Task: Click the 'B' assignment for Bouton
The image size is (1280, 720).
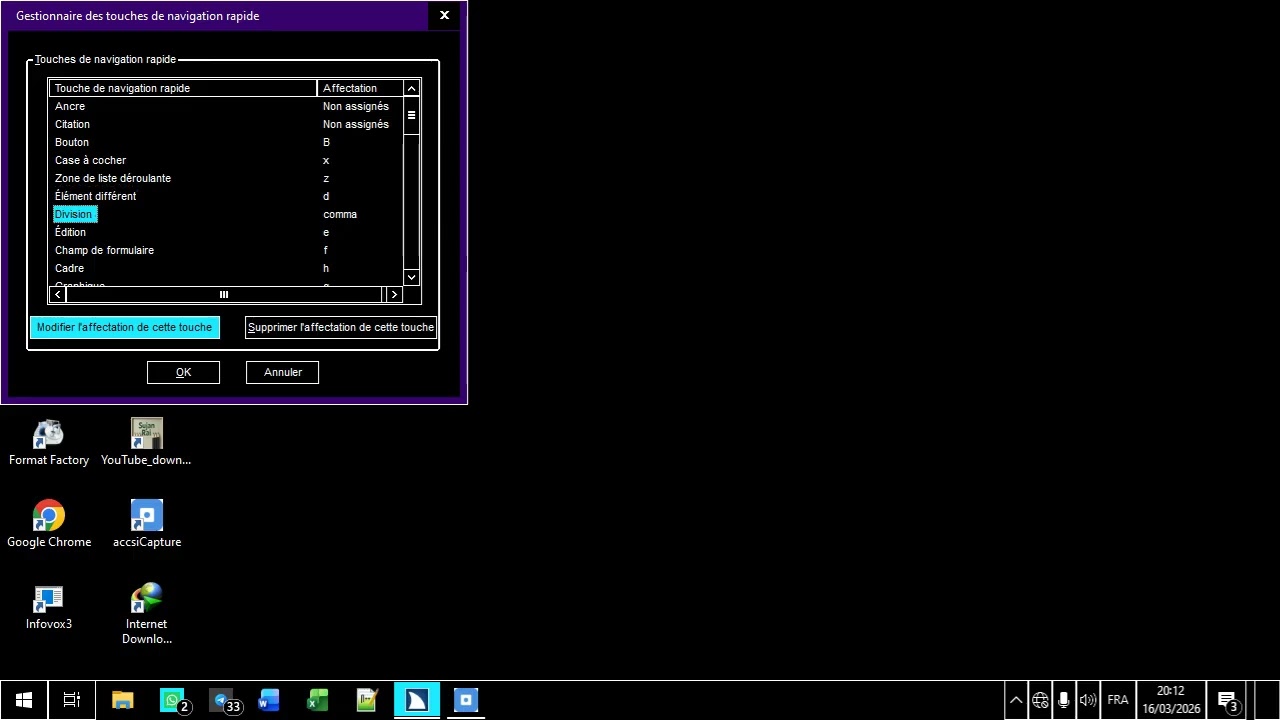Action: coord(326,142)
